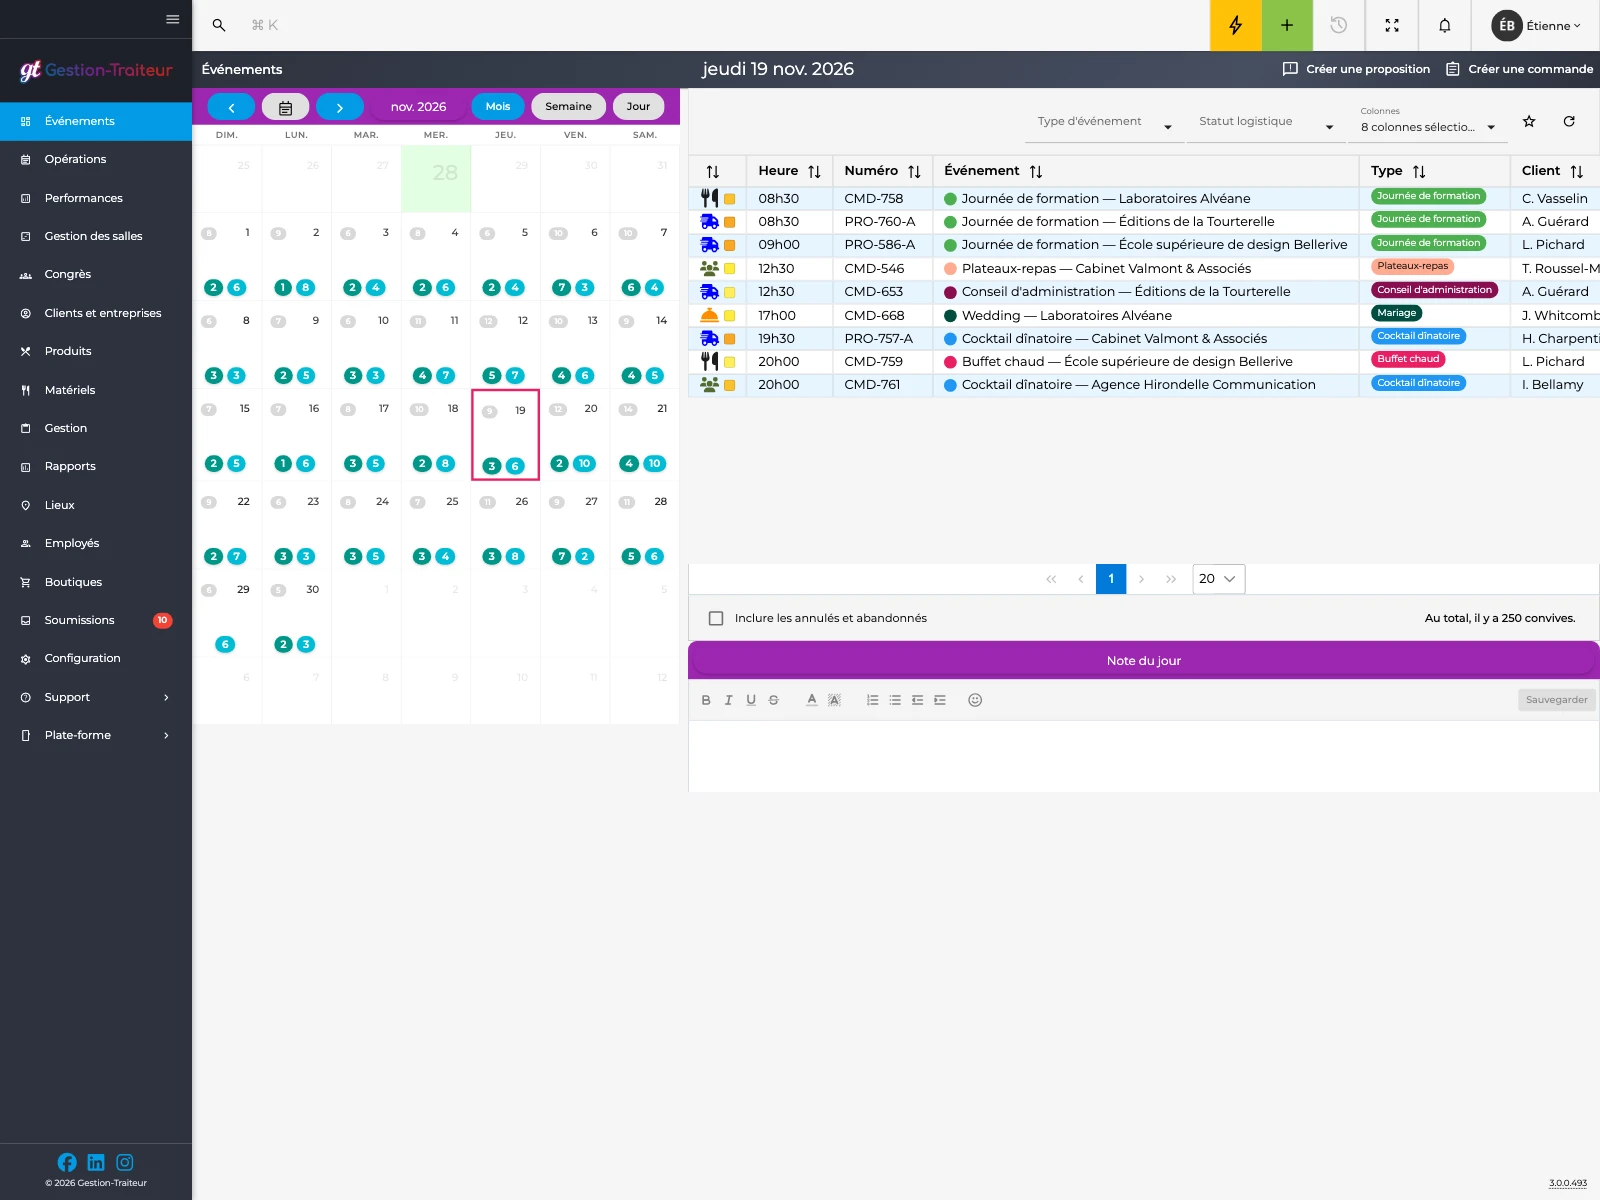This screenshot has height=1200, width=1600.
Task: Check 'Inclure les annulés et abandonnés'
Action: 716,618
